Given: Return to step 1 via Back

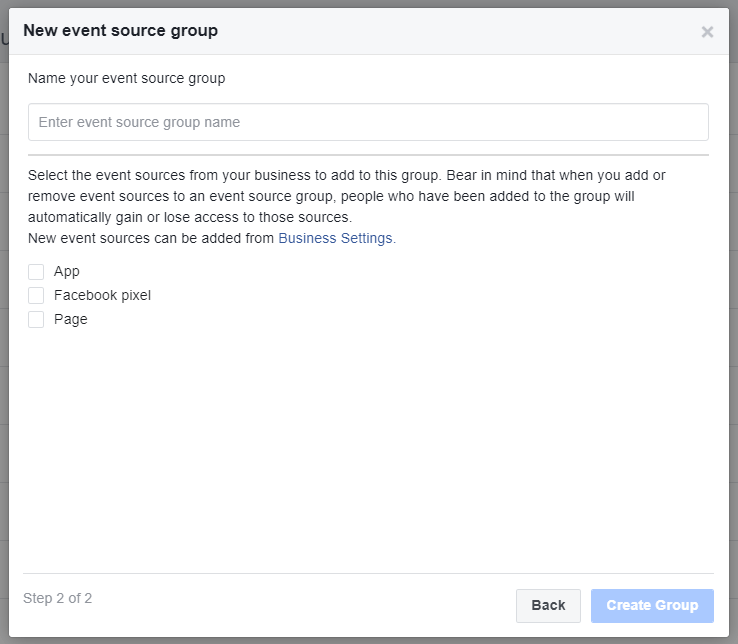Looking at the screenshot, I should pos(548,605).
